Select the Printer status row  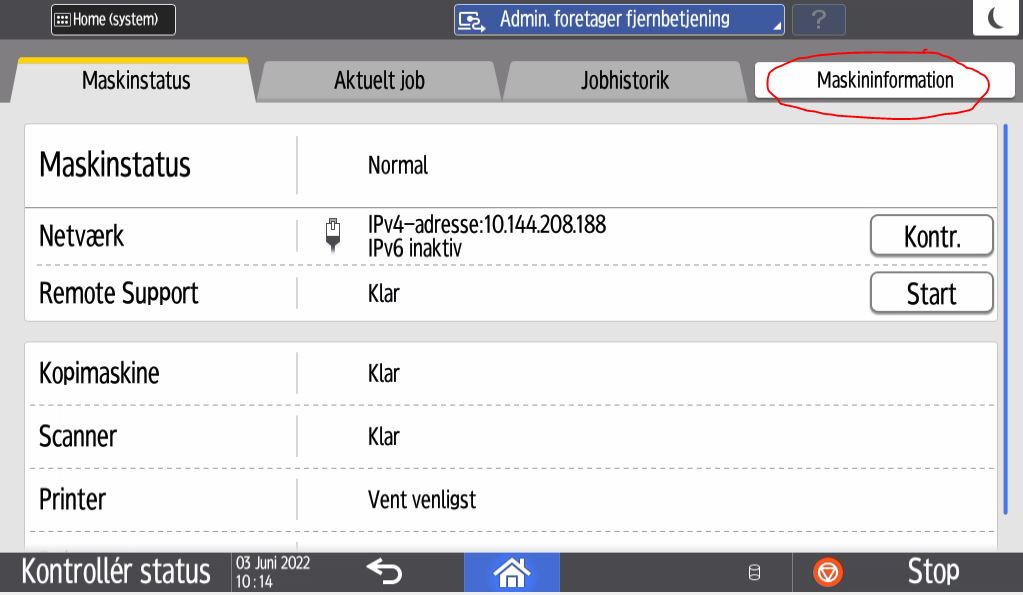510,498
